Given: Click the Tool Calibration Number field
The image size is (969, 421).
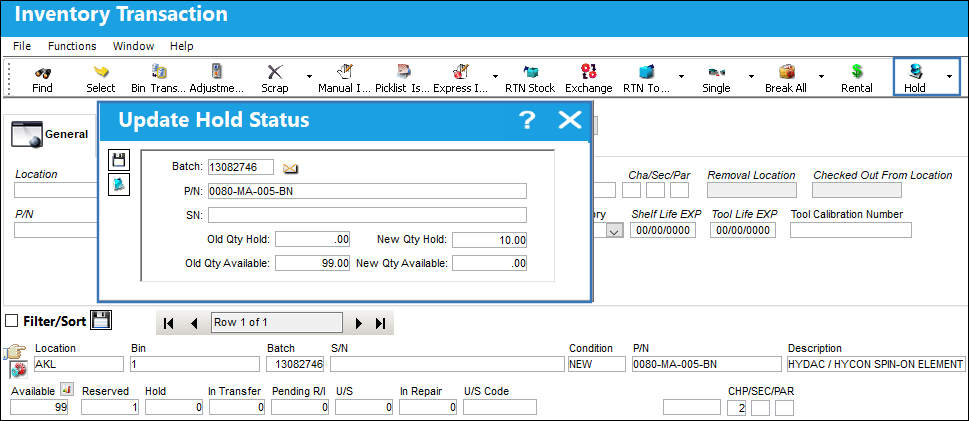Looking at the screenshot, I should coord(851,231).
